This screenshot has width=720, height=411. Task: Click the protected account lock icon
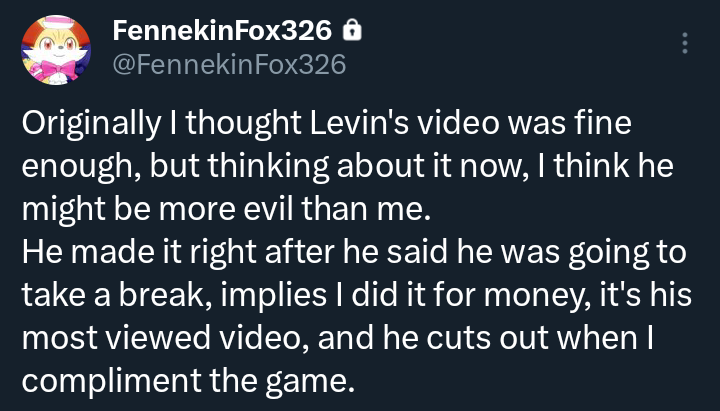tap(351, 32)
